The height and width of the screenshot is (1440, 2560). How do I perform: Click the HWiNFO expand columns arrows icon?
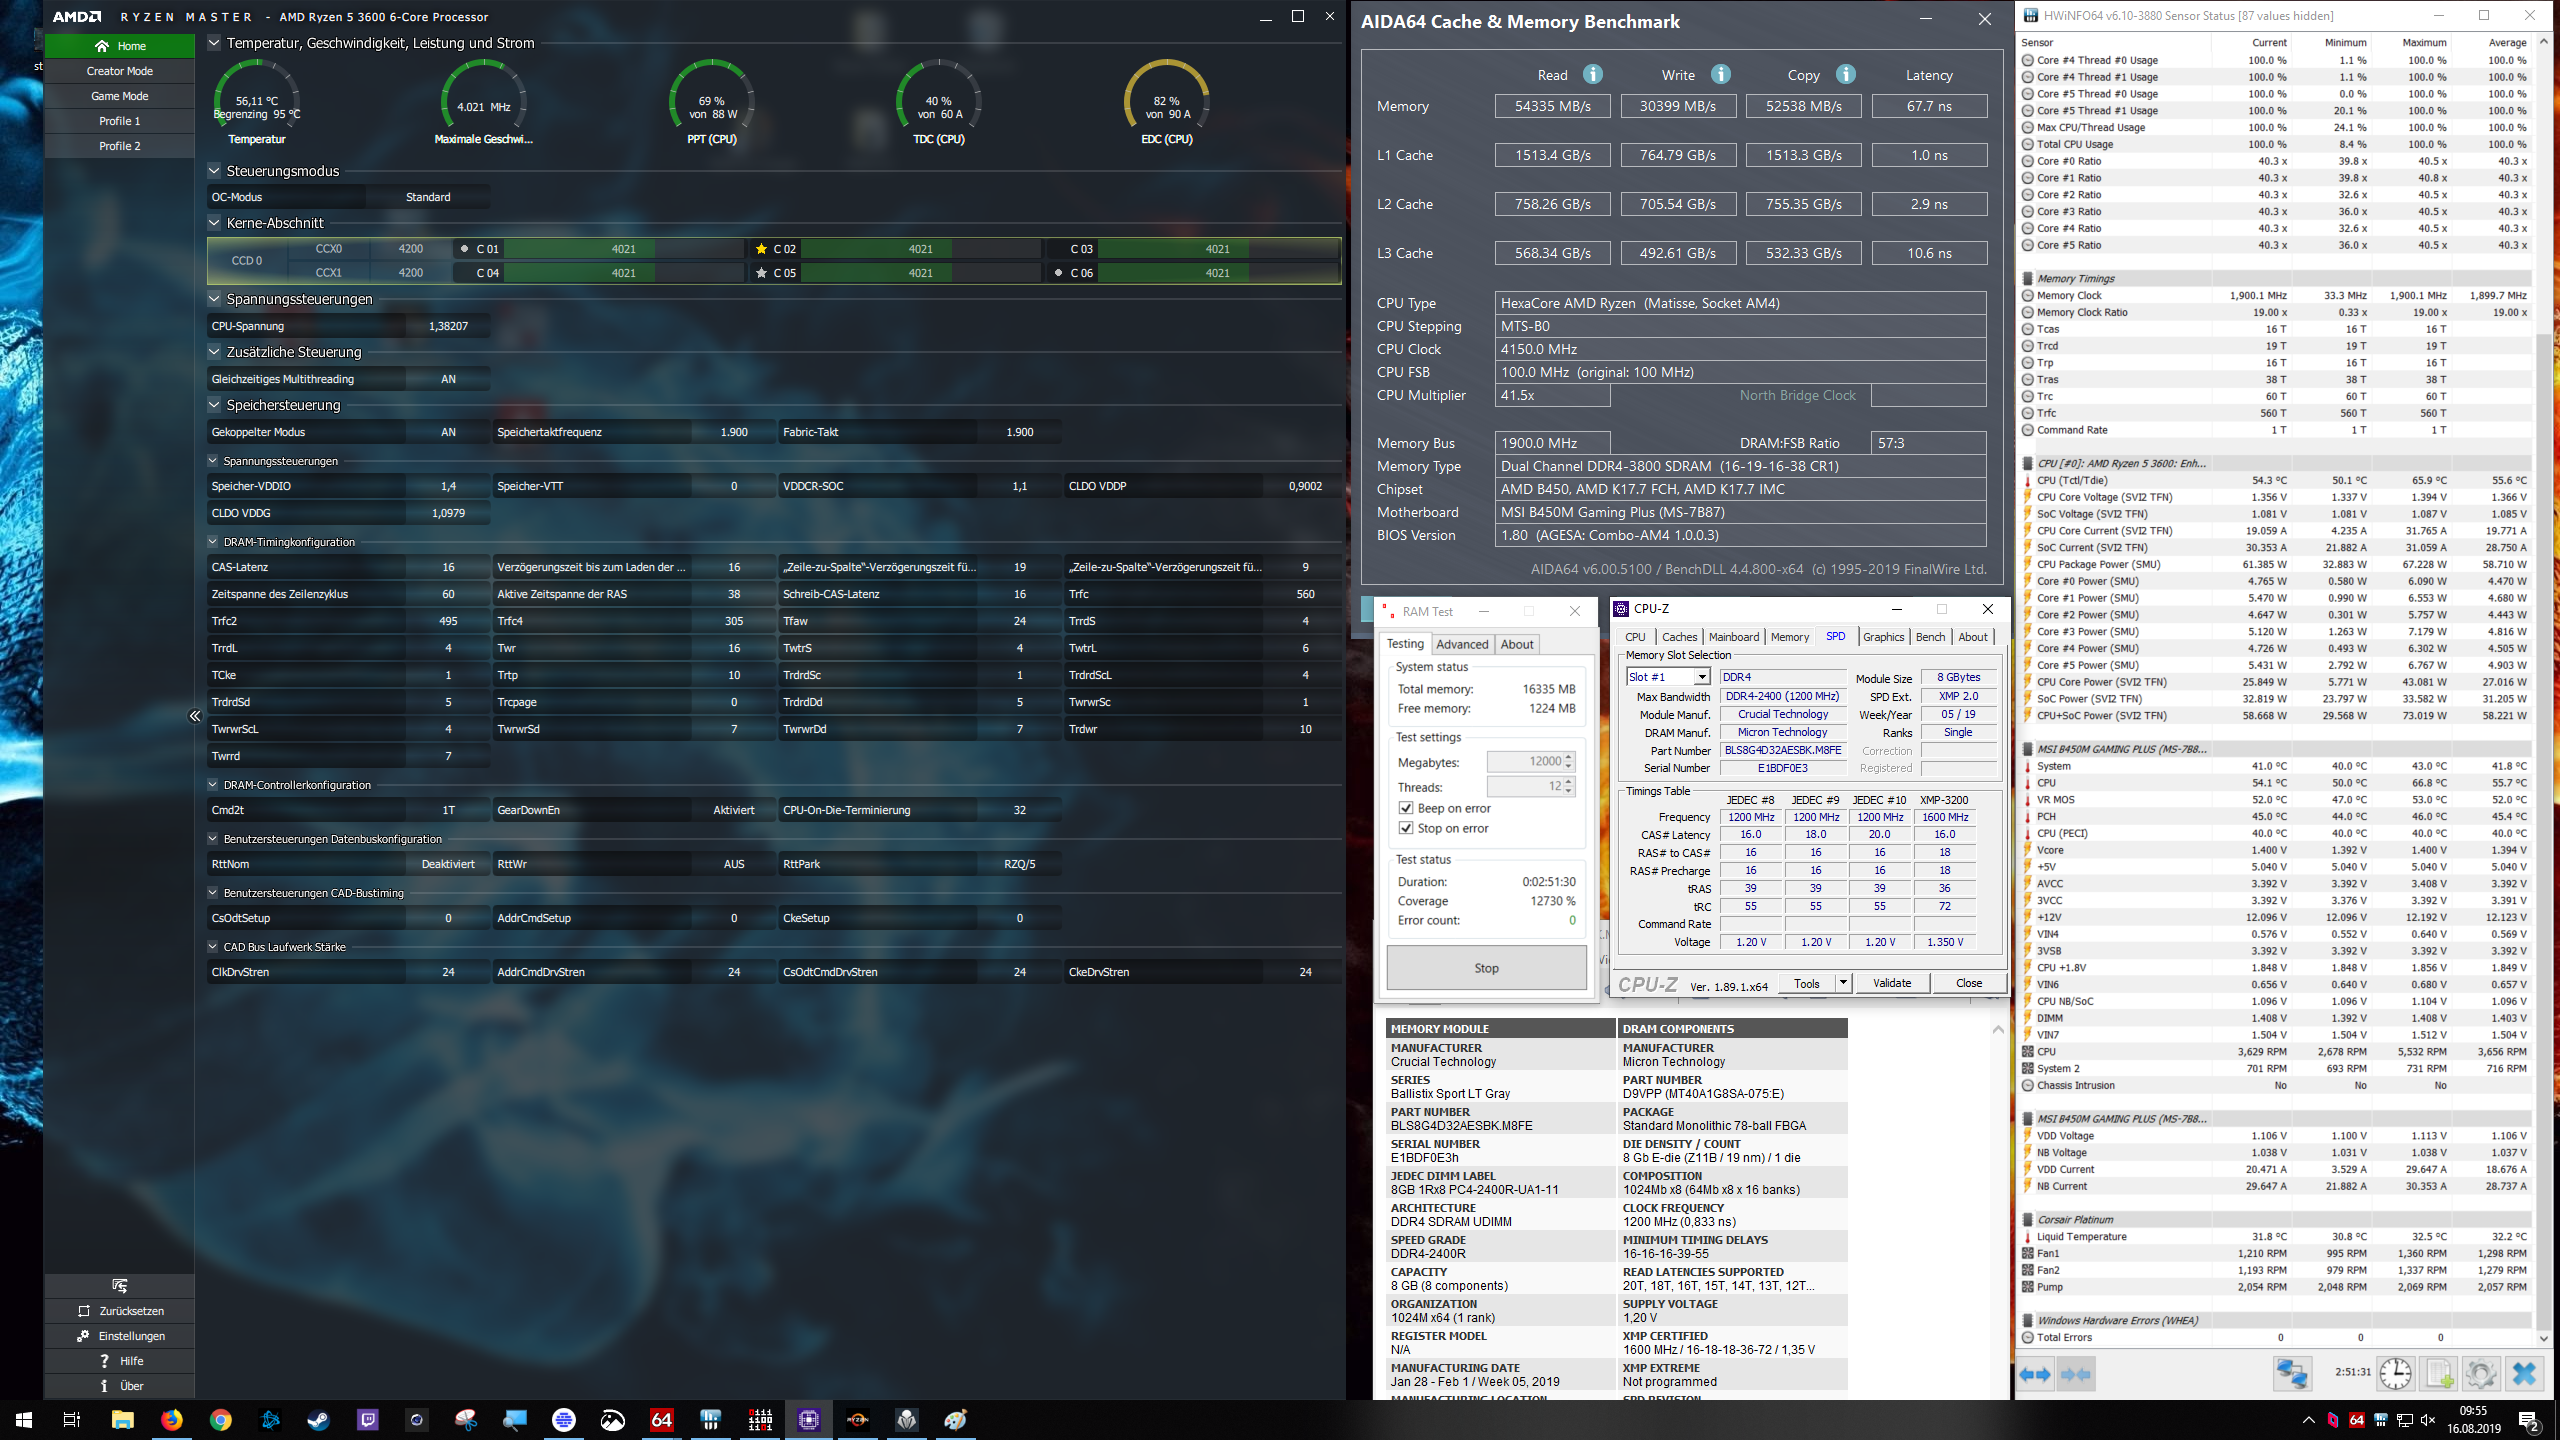click(x=2034, y=1374)
